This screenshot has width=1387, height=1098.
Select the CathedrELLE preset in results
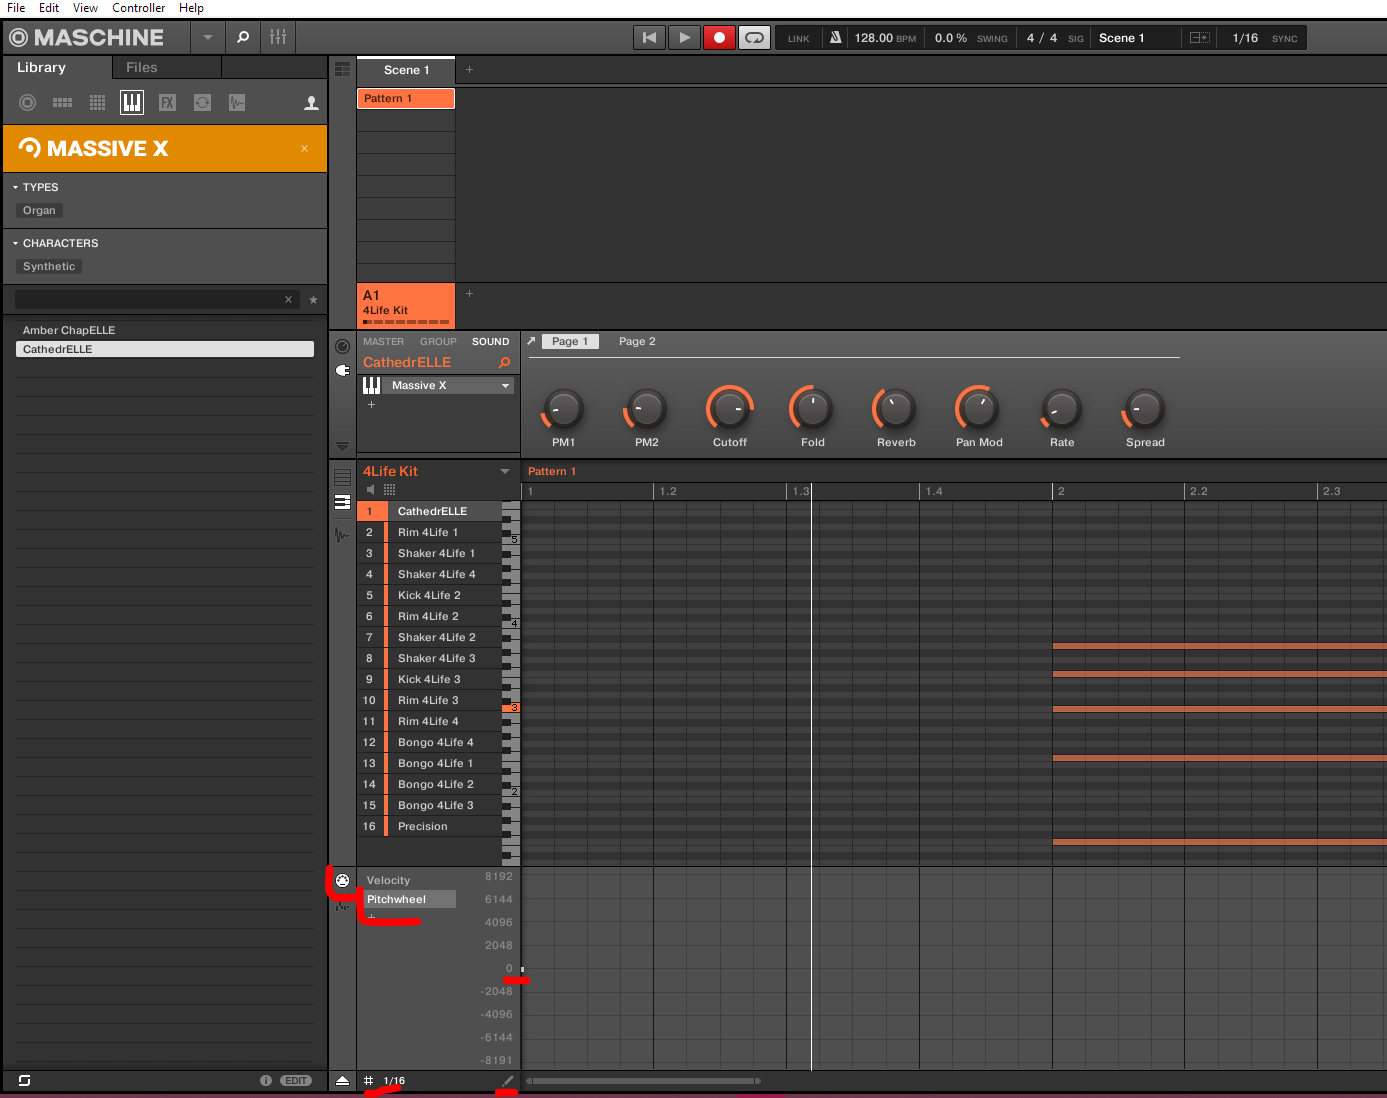[165, 349]
